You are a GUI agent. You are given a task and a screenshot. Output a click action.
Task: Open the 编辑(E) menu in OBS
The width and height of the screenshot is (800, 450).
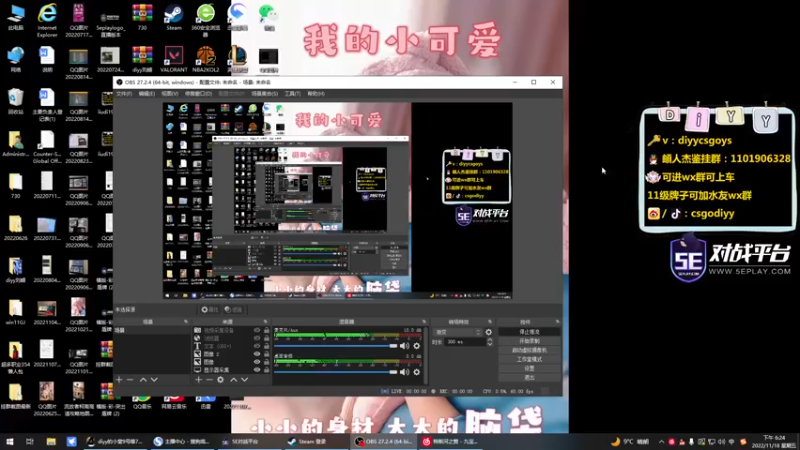pos(147,94)
